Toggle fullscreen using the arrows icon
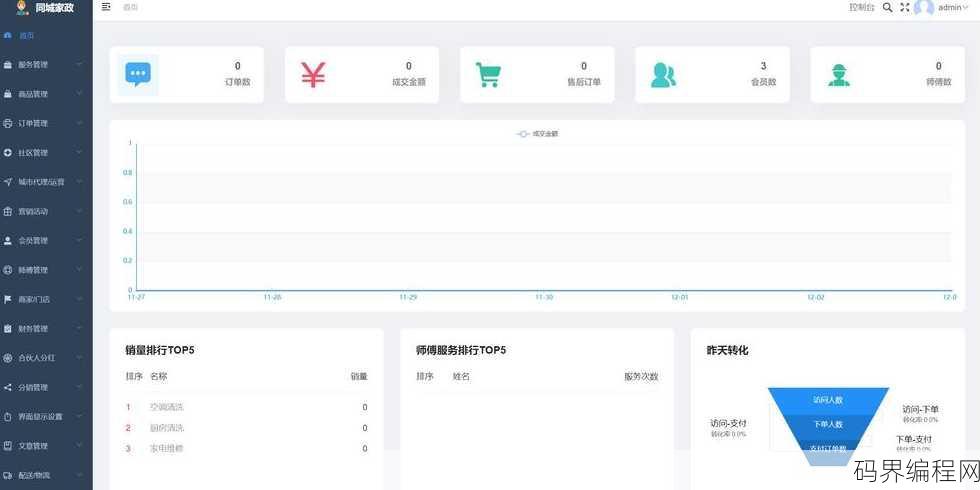 point(904,8)
